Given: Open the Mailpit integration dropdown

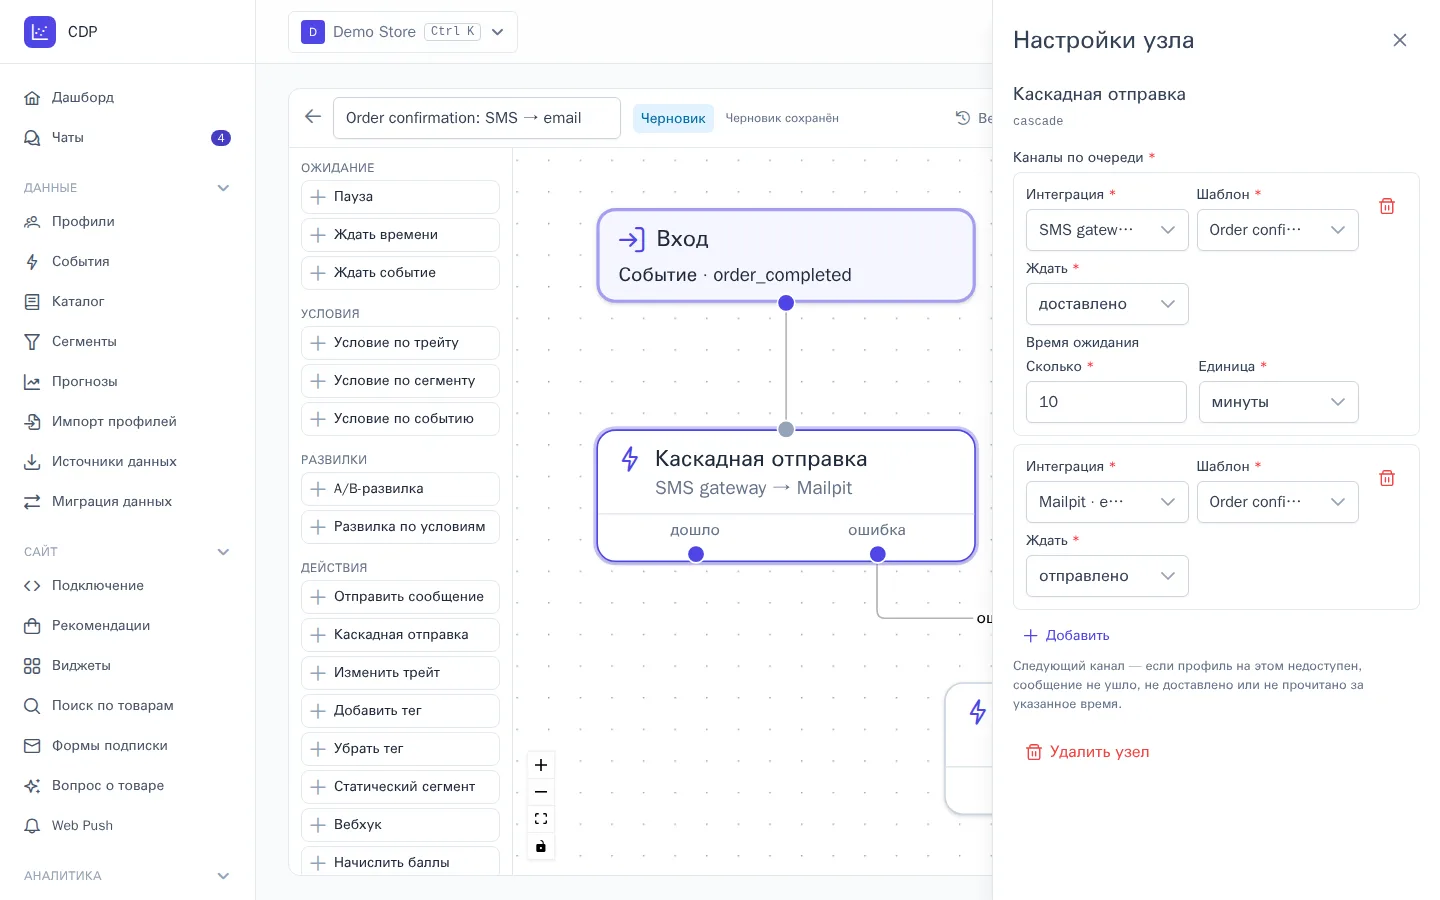Looking at the screenshot, I should [1107, 502].
